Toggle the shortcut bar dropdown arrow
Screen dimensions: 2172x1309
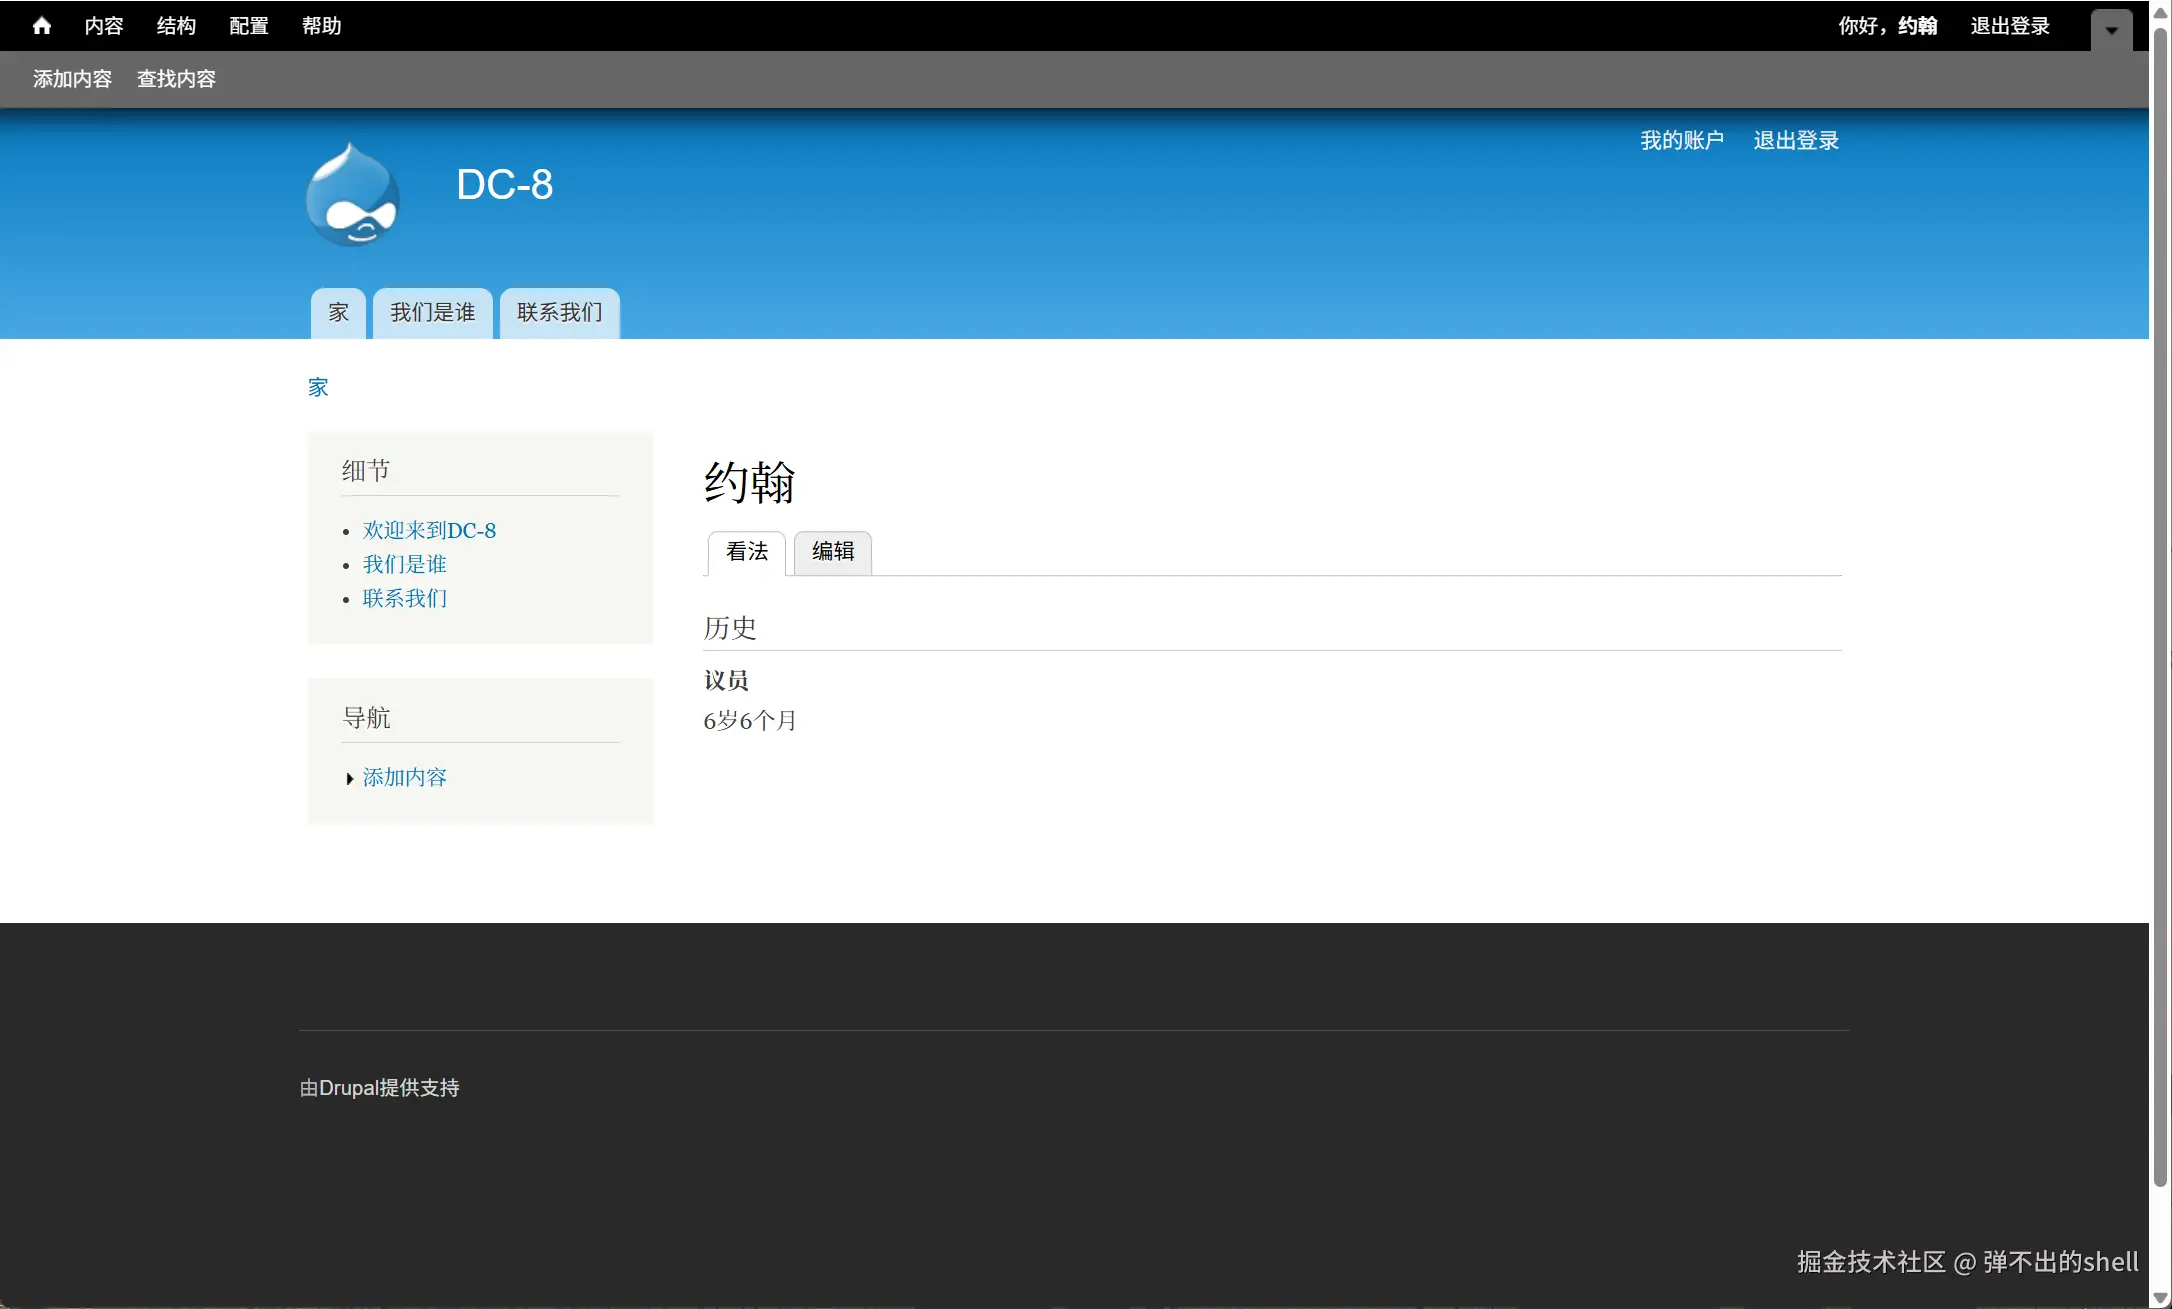(x=2111, y=30)
